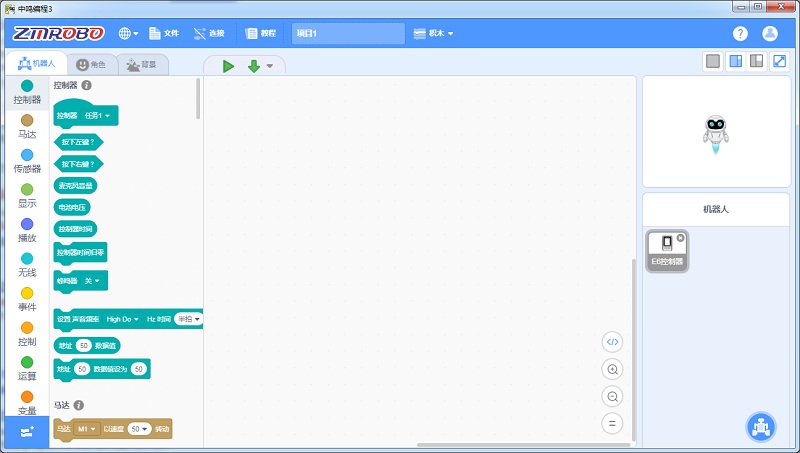Toggle the code view icon
Image resolution: width=800 pixels, height=453 pixels.
pyautogui.click(x=612, y=342)
